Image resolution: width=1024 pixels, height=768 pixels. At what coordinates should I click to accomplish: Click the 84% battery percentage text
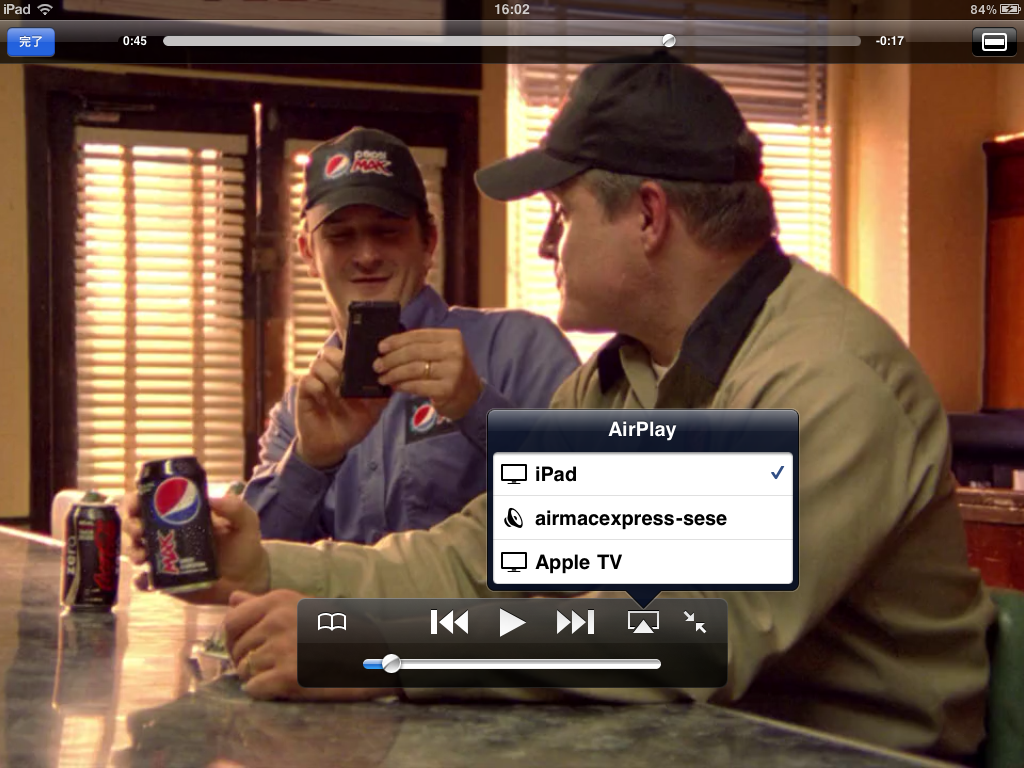tap(983, 9)
